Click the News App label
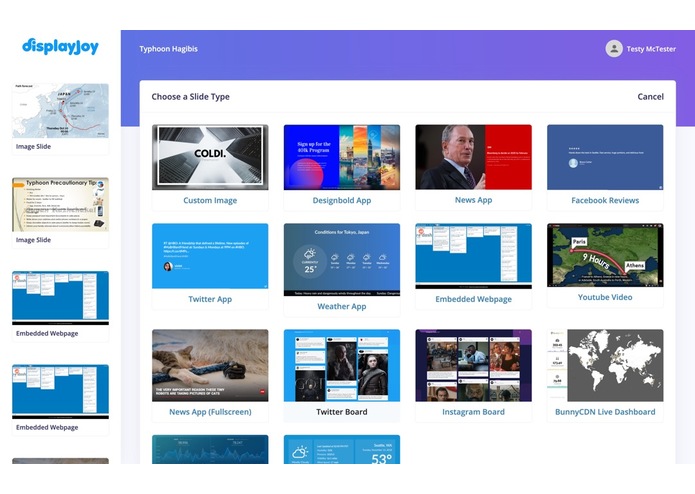Viewport: 695px width, 494px height. [x=473, y=200]
